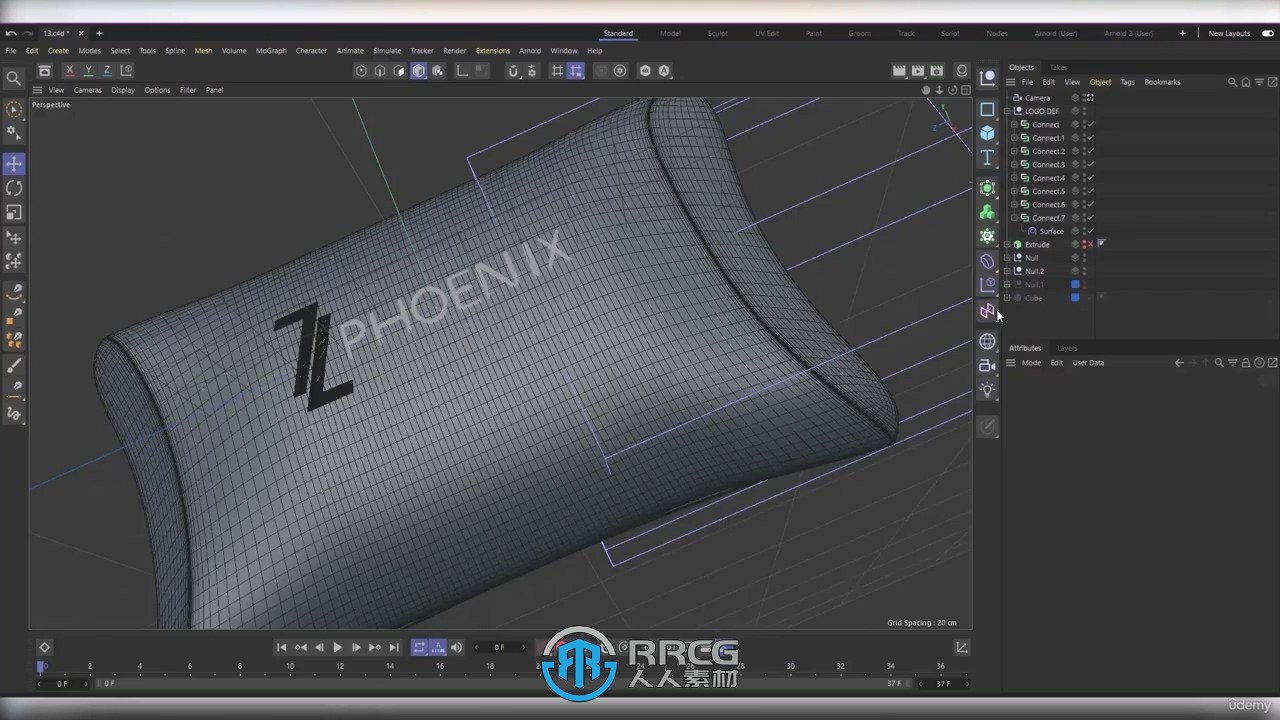Select the Move tool in left toolbar
This screenshot has width=1280, height=720.
14,163
